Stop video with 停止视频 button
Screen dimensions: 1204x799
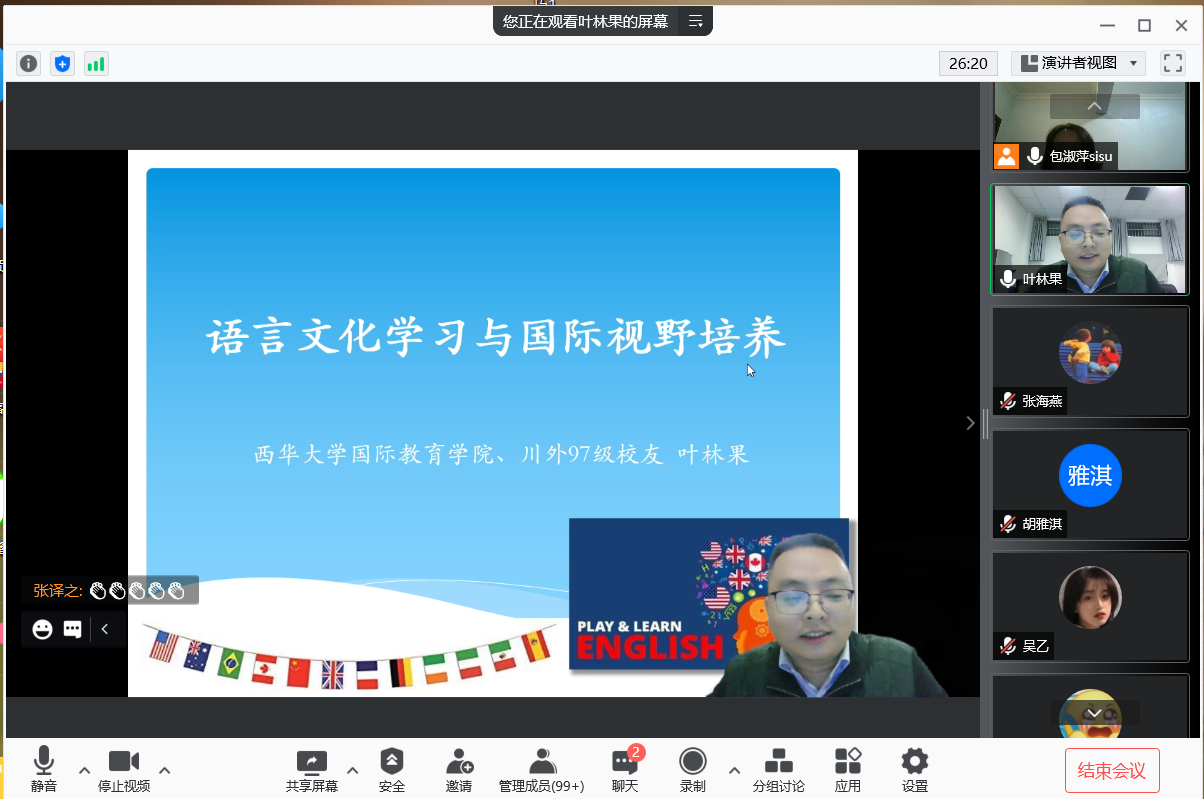pos(124,770)
